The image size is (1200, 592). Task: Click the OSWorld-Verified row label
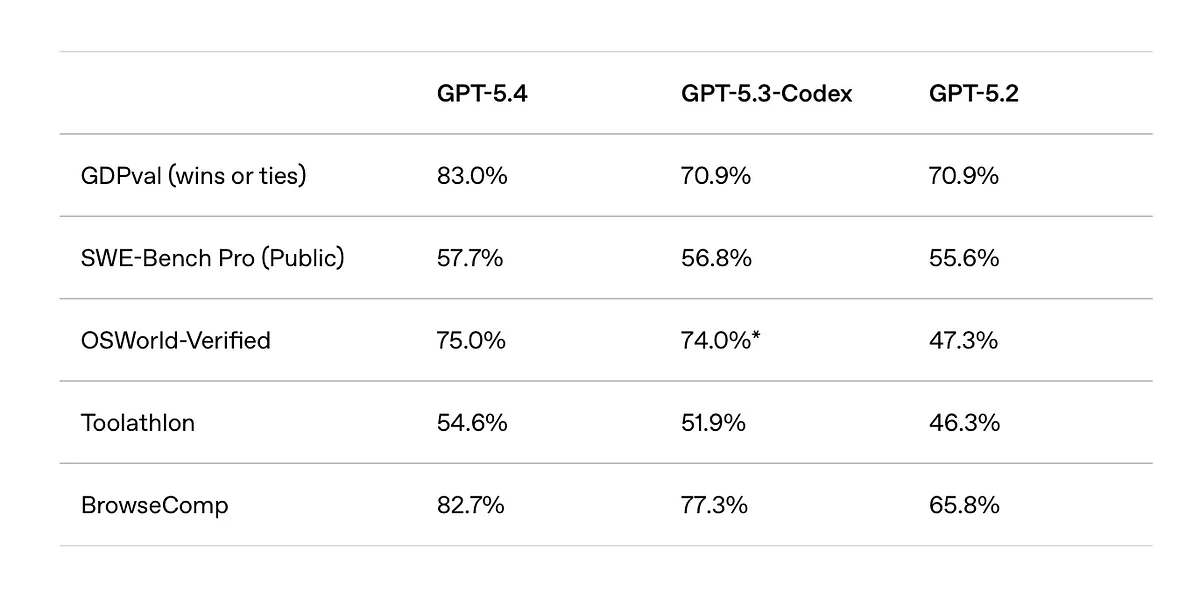(x=176, y=341)
